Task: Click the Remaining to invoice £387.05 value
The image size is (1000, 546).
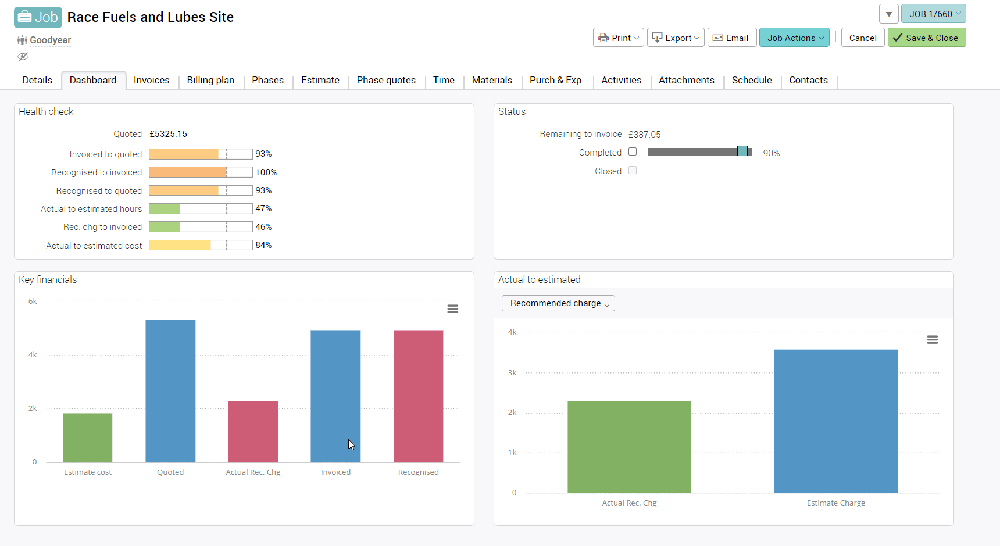Action: (644, 135)
